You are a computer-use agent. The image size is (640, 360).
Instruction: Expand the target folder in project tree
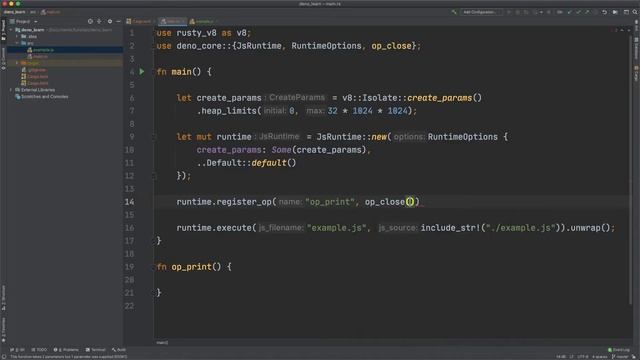click(17, 63)
